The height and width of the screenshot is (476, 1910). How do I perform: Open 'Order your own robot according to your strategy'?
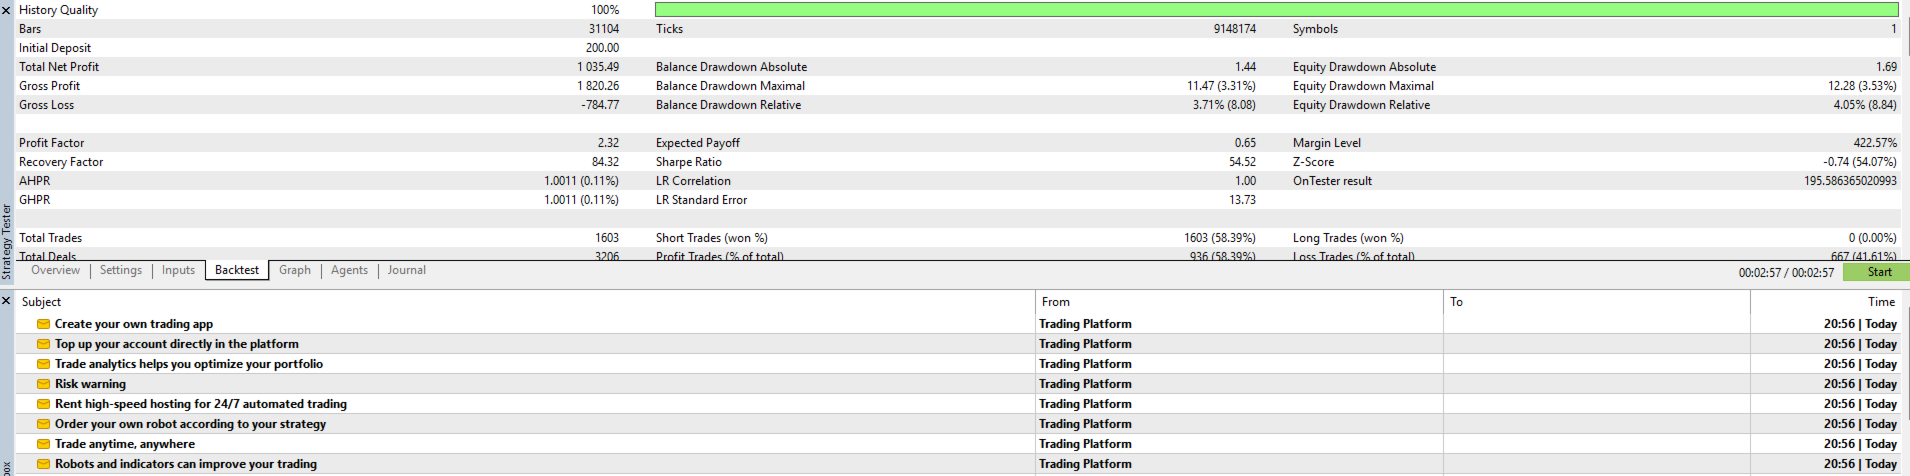pos(190,424)
